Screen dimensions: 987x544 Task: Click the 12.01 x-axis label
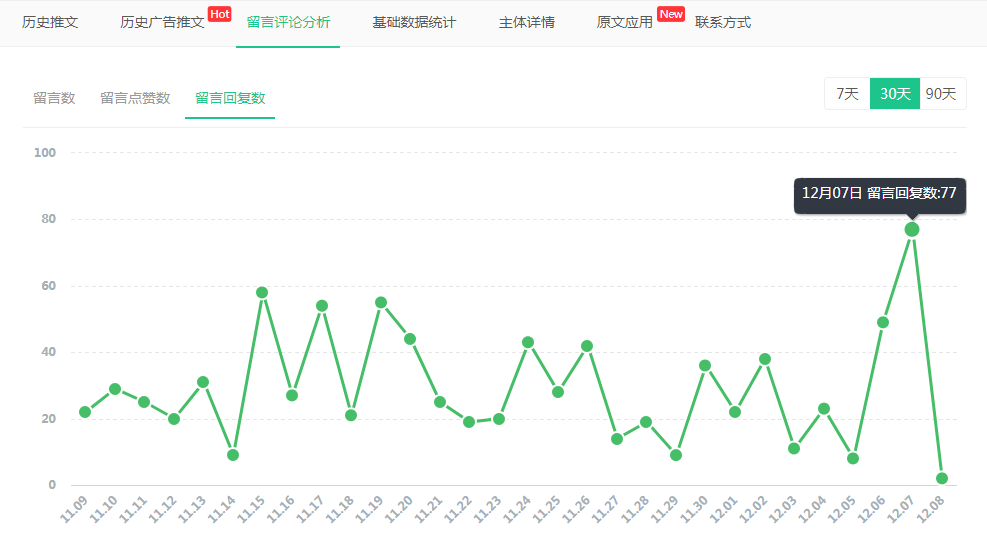coord(723,509)
